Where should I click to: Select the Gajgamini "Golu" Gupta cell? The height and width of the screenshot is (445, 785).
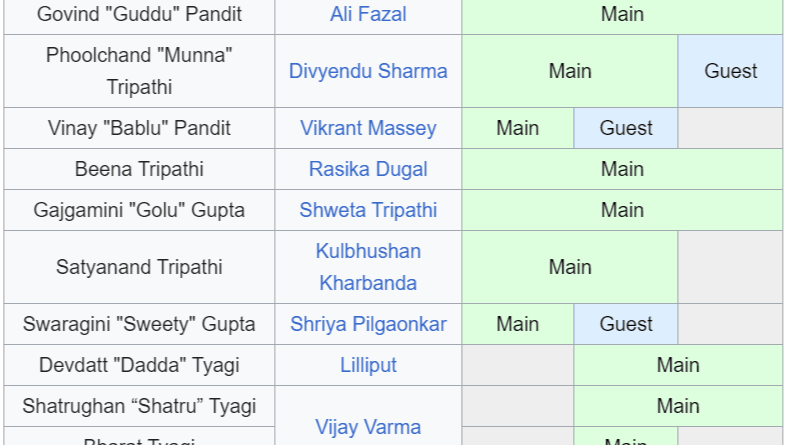coord(139,210)
